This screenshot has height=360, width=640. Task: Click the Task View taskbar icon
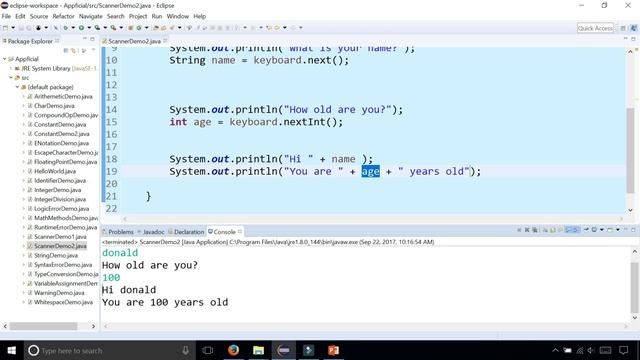[x=208, y=350]
